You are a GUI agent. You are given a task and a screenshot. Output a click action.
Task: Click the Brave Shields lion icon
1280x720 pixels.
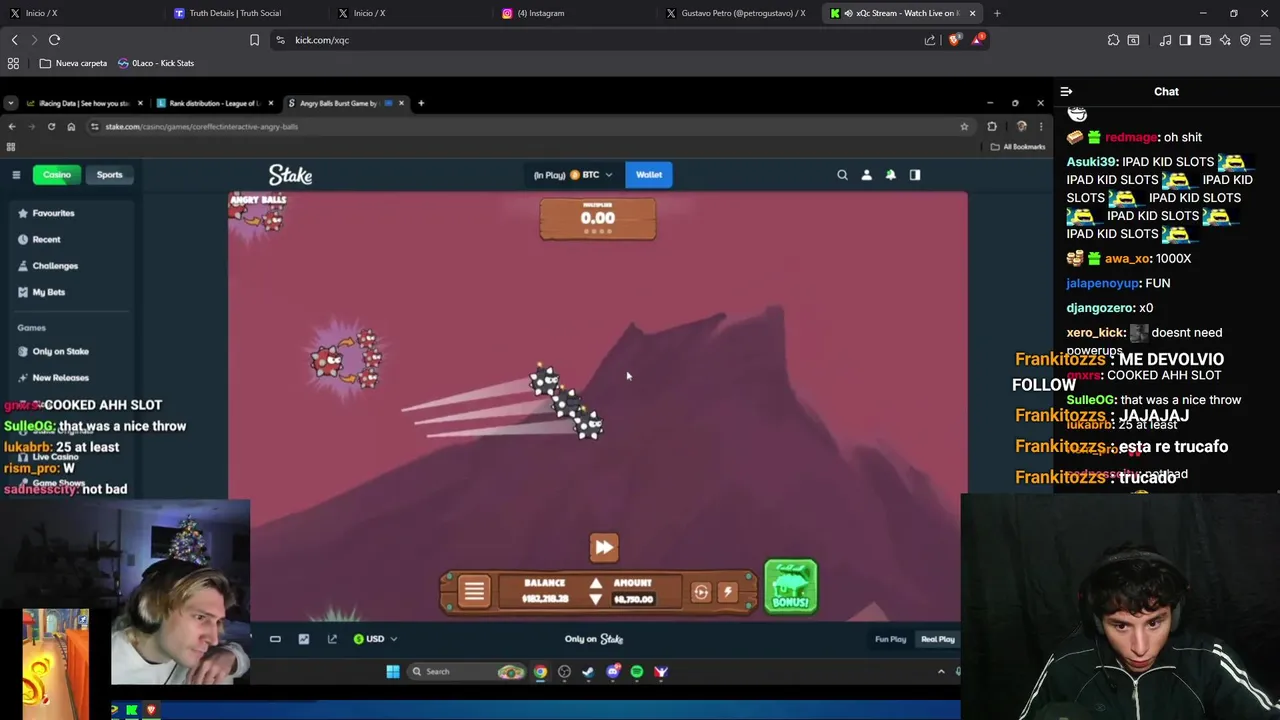point(954,40)
